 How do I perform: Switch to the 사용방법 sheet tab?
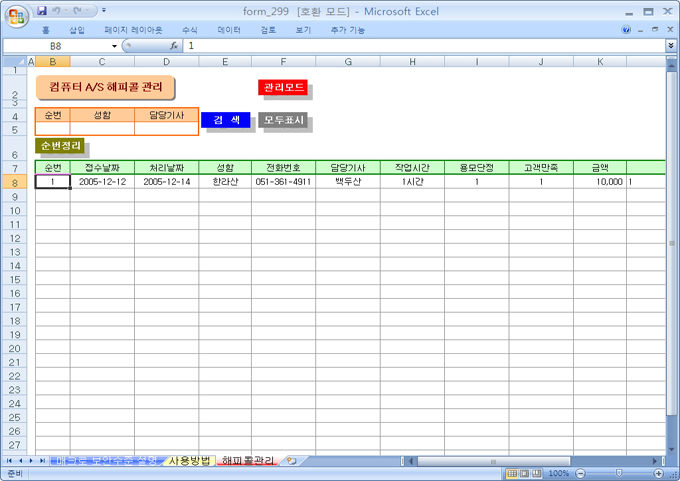pyautogui.click(x=189, y=461)
